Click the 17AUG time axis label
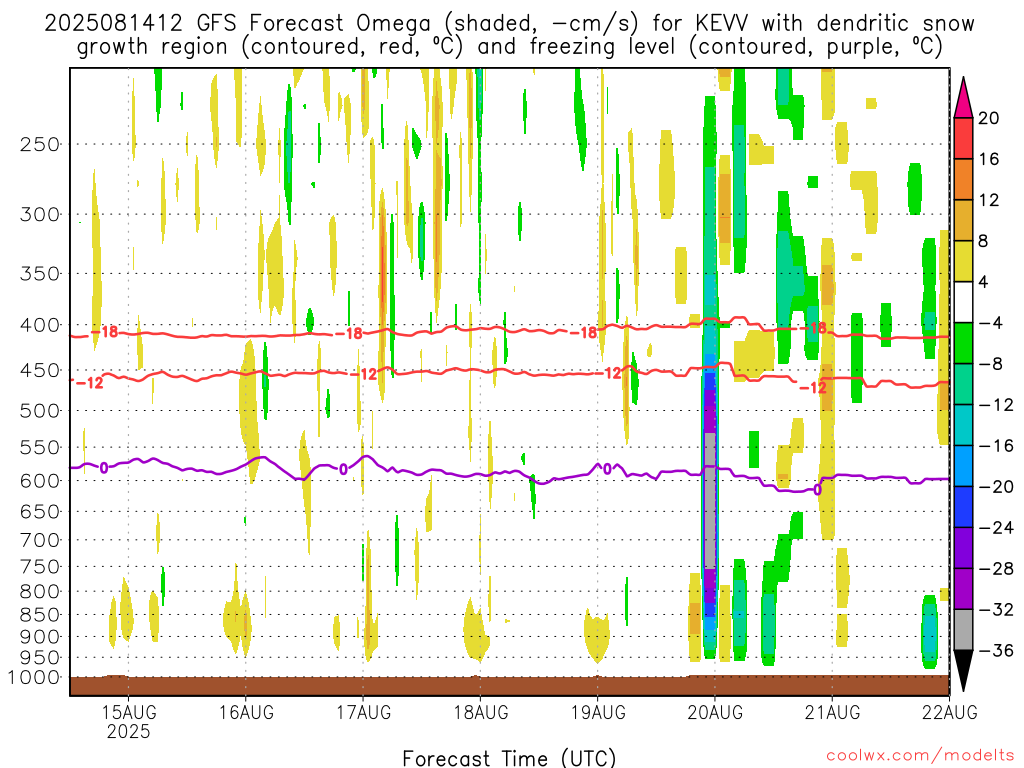The width and height of the screenshot is (1024, 768). click(x=364, y=712)
